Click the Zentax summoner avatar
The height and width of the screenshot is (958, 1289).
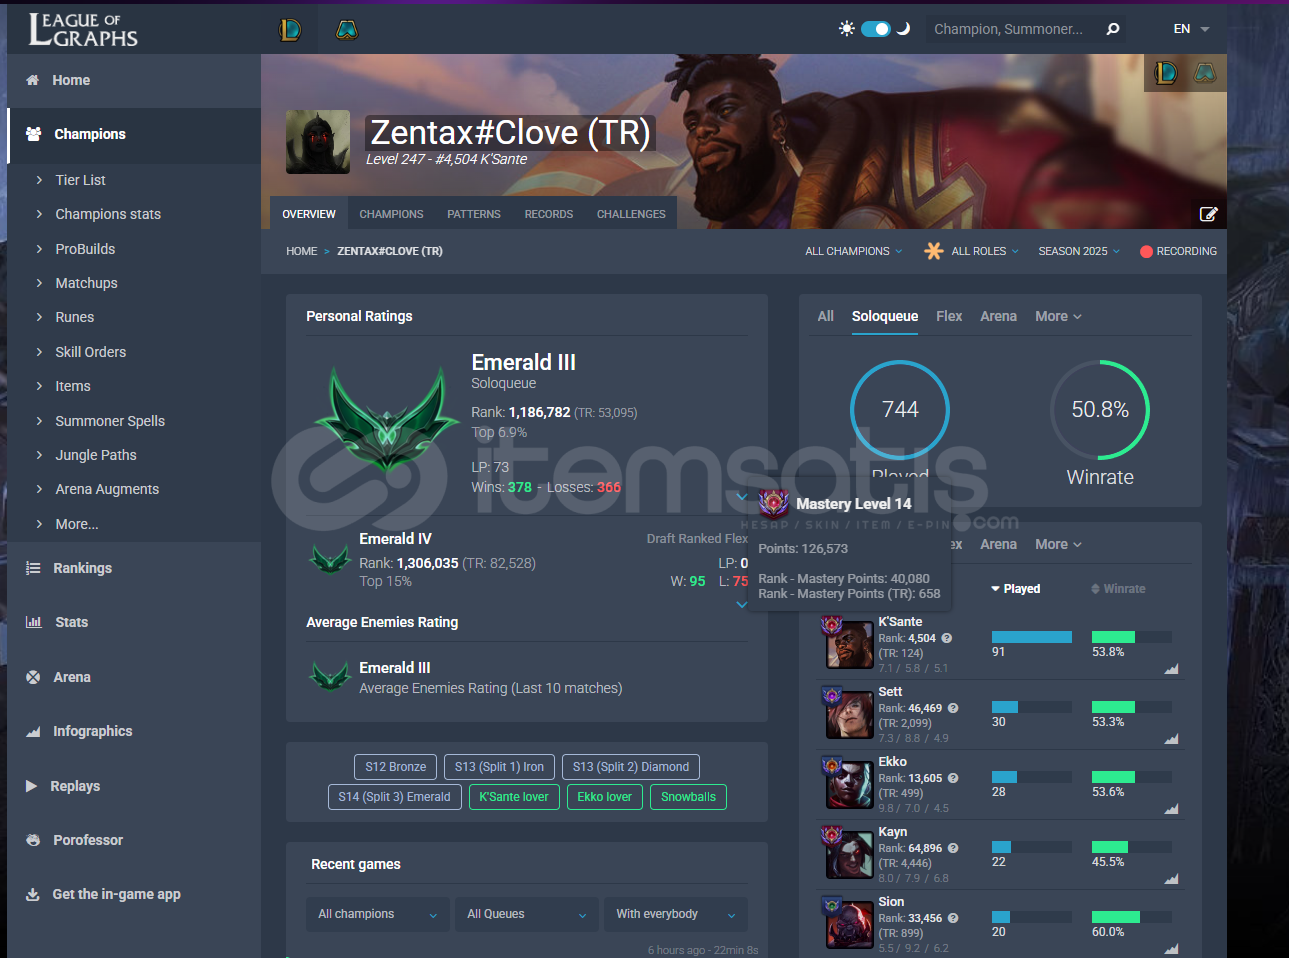tap(318, 142)
